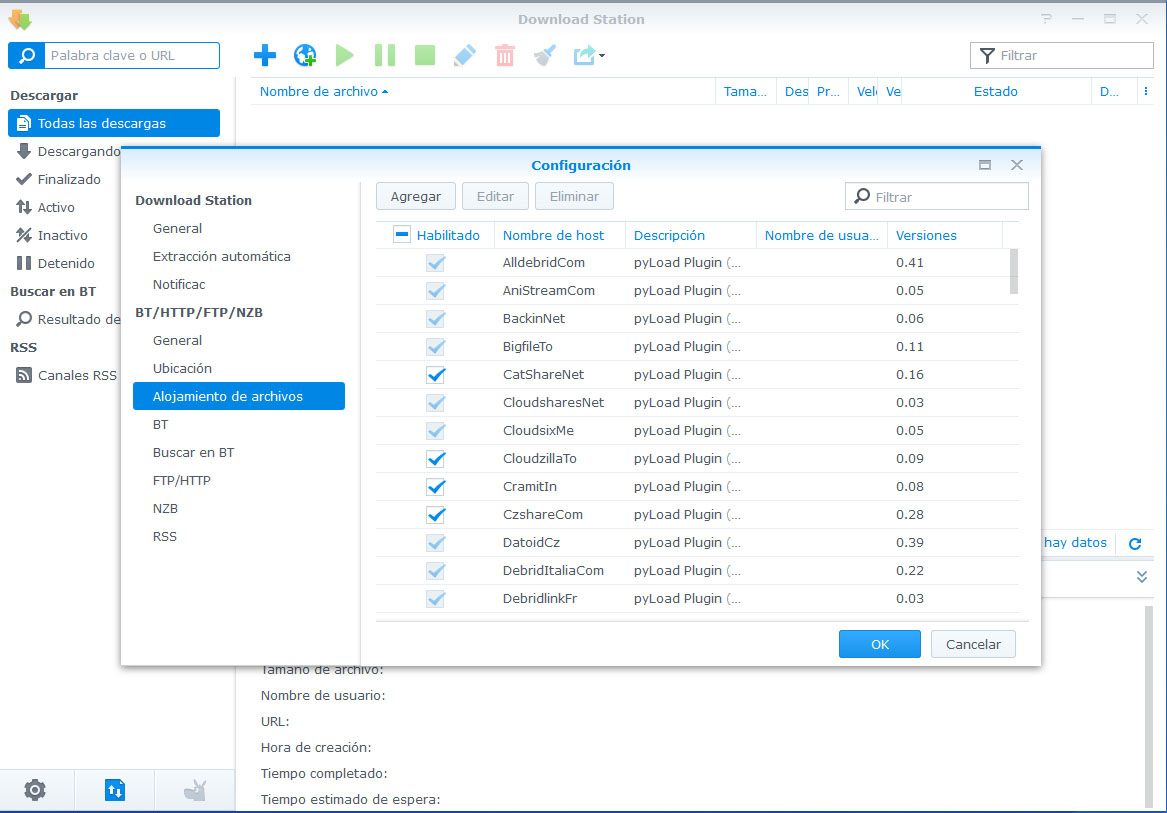
Task: Sort main list by Estado column
Action: point(996,92)
